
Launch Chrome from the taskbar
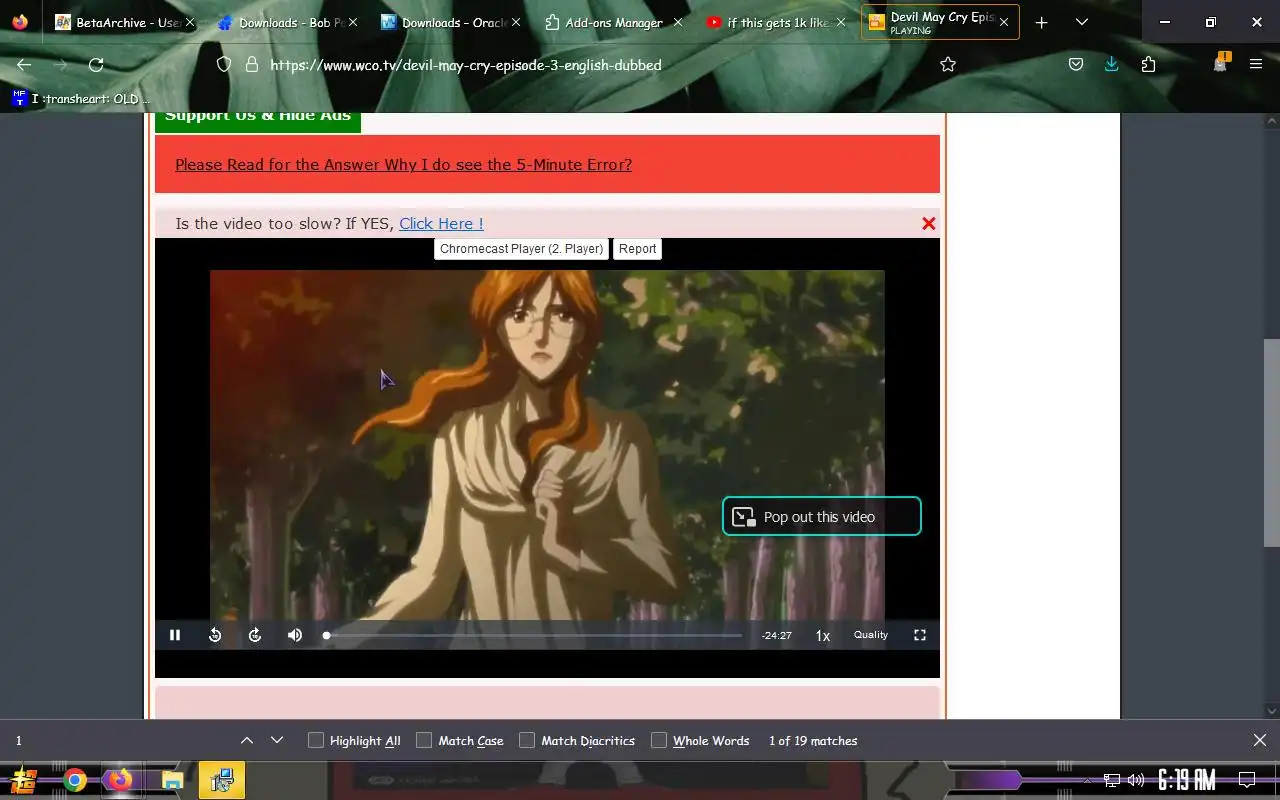click(x=75, y=780)
